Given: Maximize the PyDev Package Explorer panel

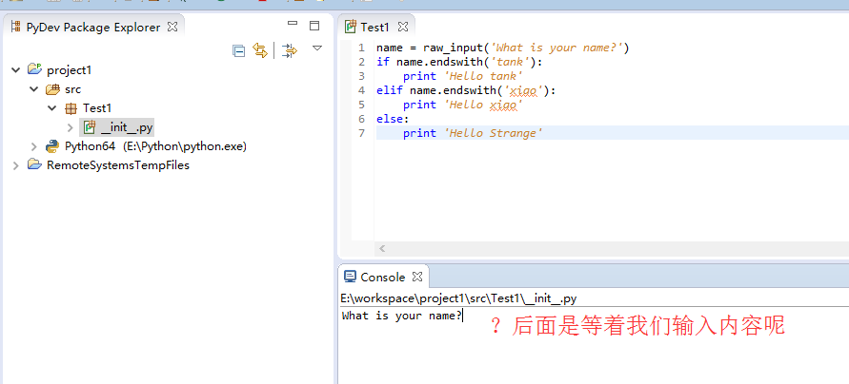Looking at the screenshot, I should pyautogui.click(x=314, y=25).
